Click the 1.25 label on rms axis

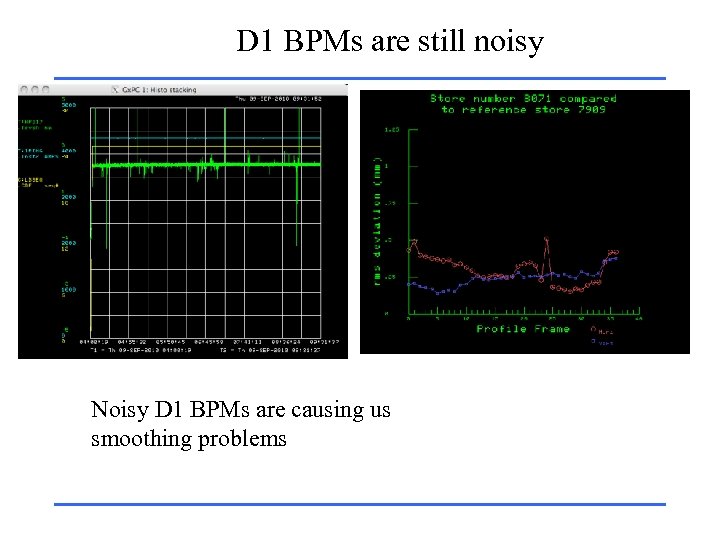(392, 130)
